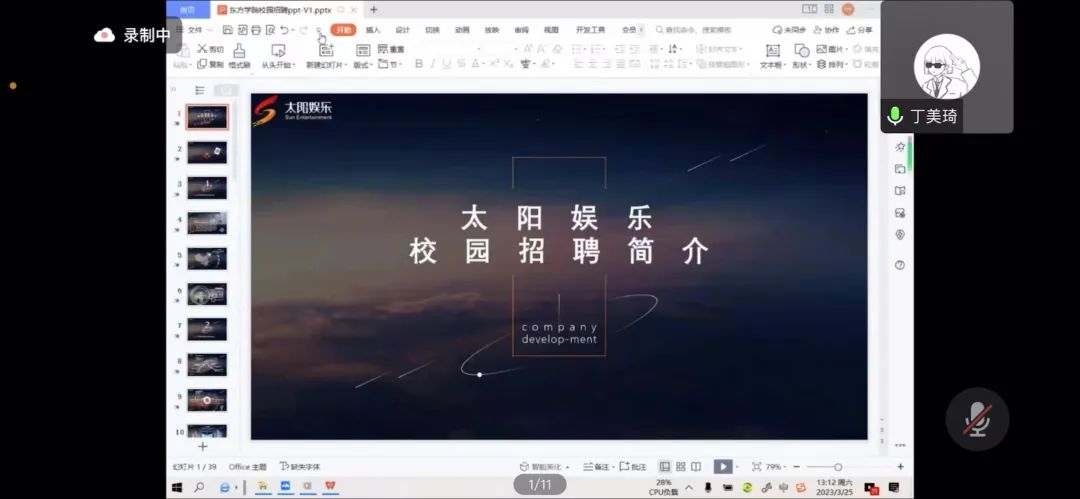Toggle Strikethrough formatting
The height and width of the screenshot is (499, 1080).
coord(461,64)
